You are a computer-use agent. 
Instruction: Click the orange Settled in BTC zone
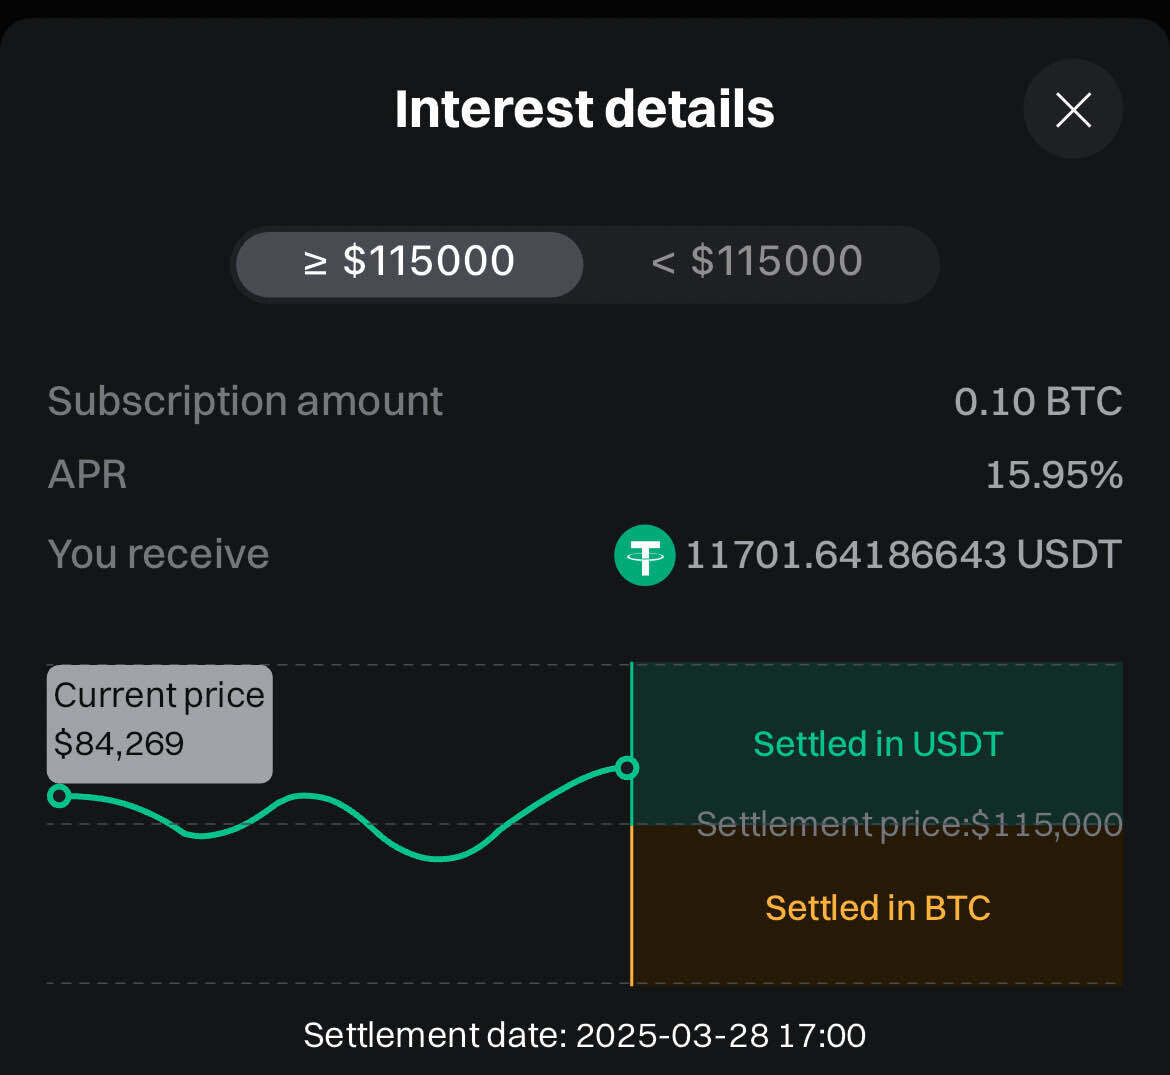877,908
